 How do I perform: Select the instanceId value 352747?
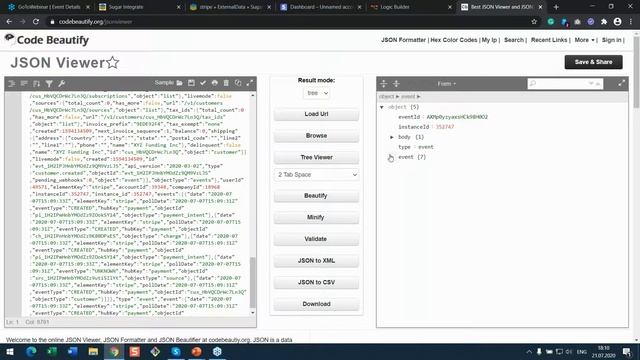pos(445,127)
